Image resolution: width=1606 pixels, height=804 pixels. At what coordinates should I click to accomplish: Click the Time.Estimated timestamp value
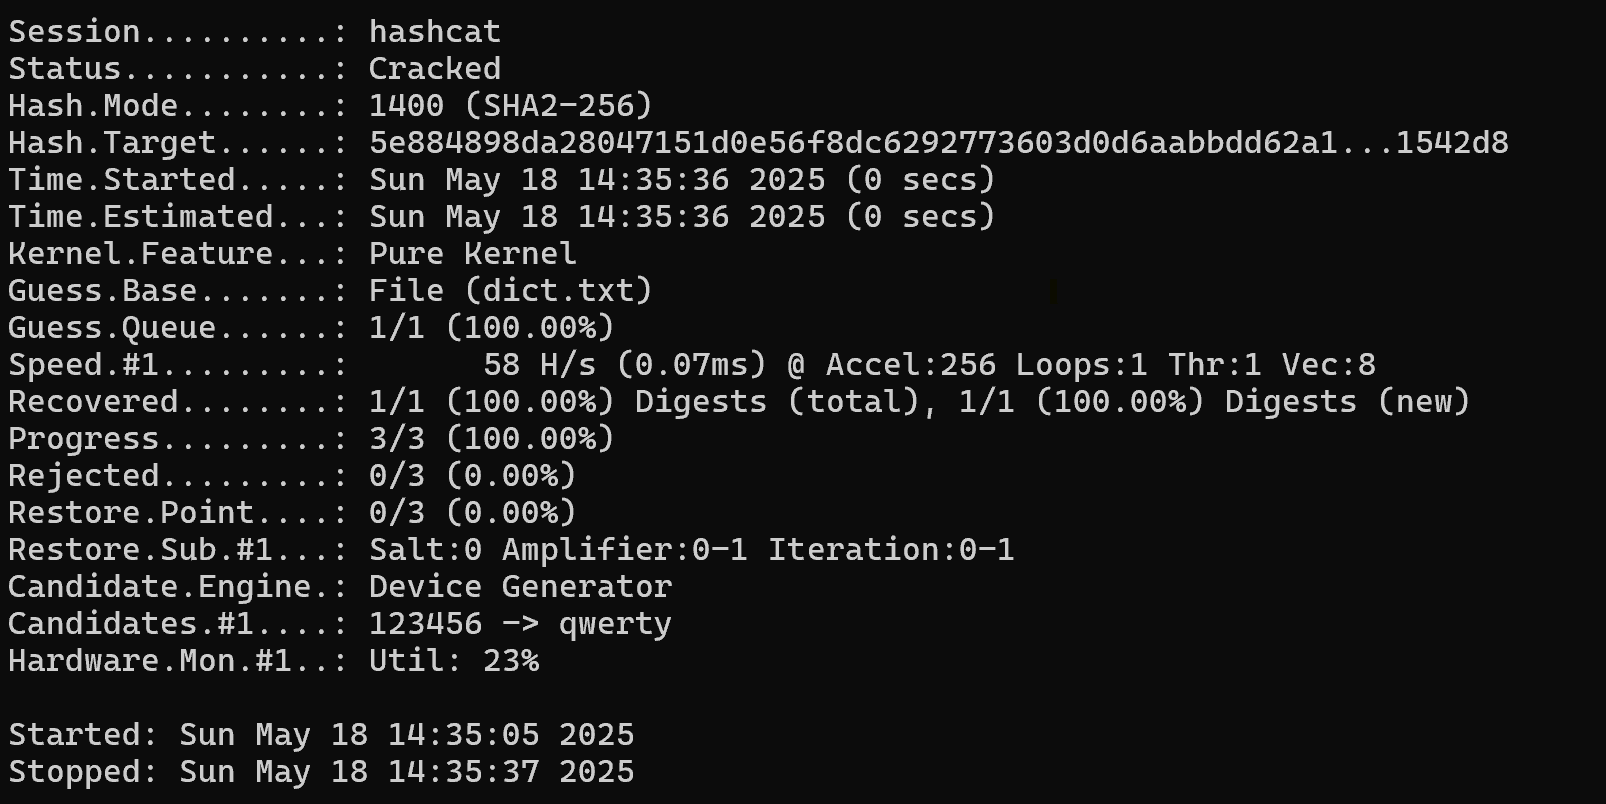point(682,217)
